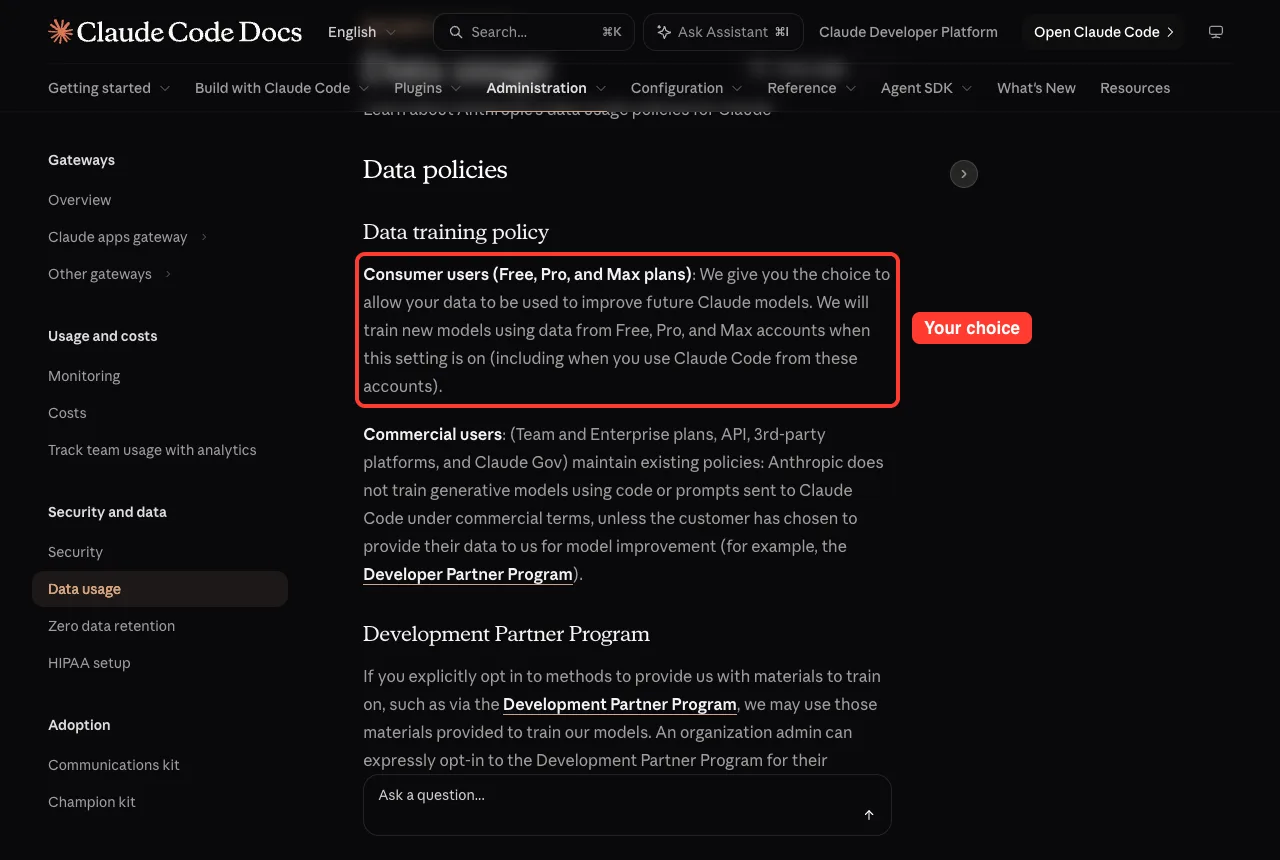Focus the Search field in the header
1280x860 pixels.
coord(533,32)
